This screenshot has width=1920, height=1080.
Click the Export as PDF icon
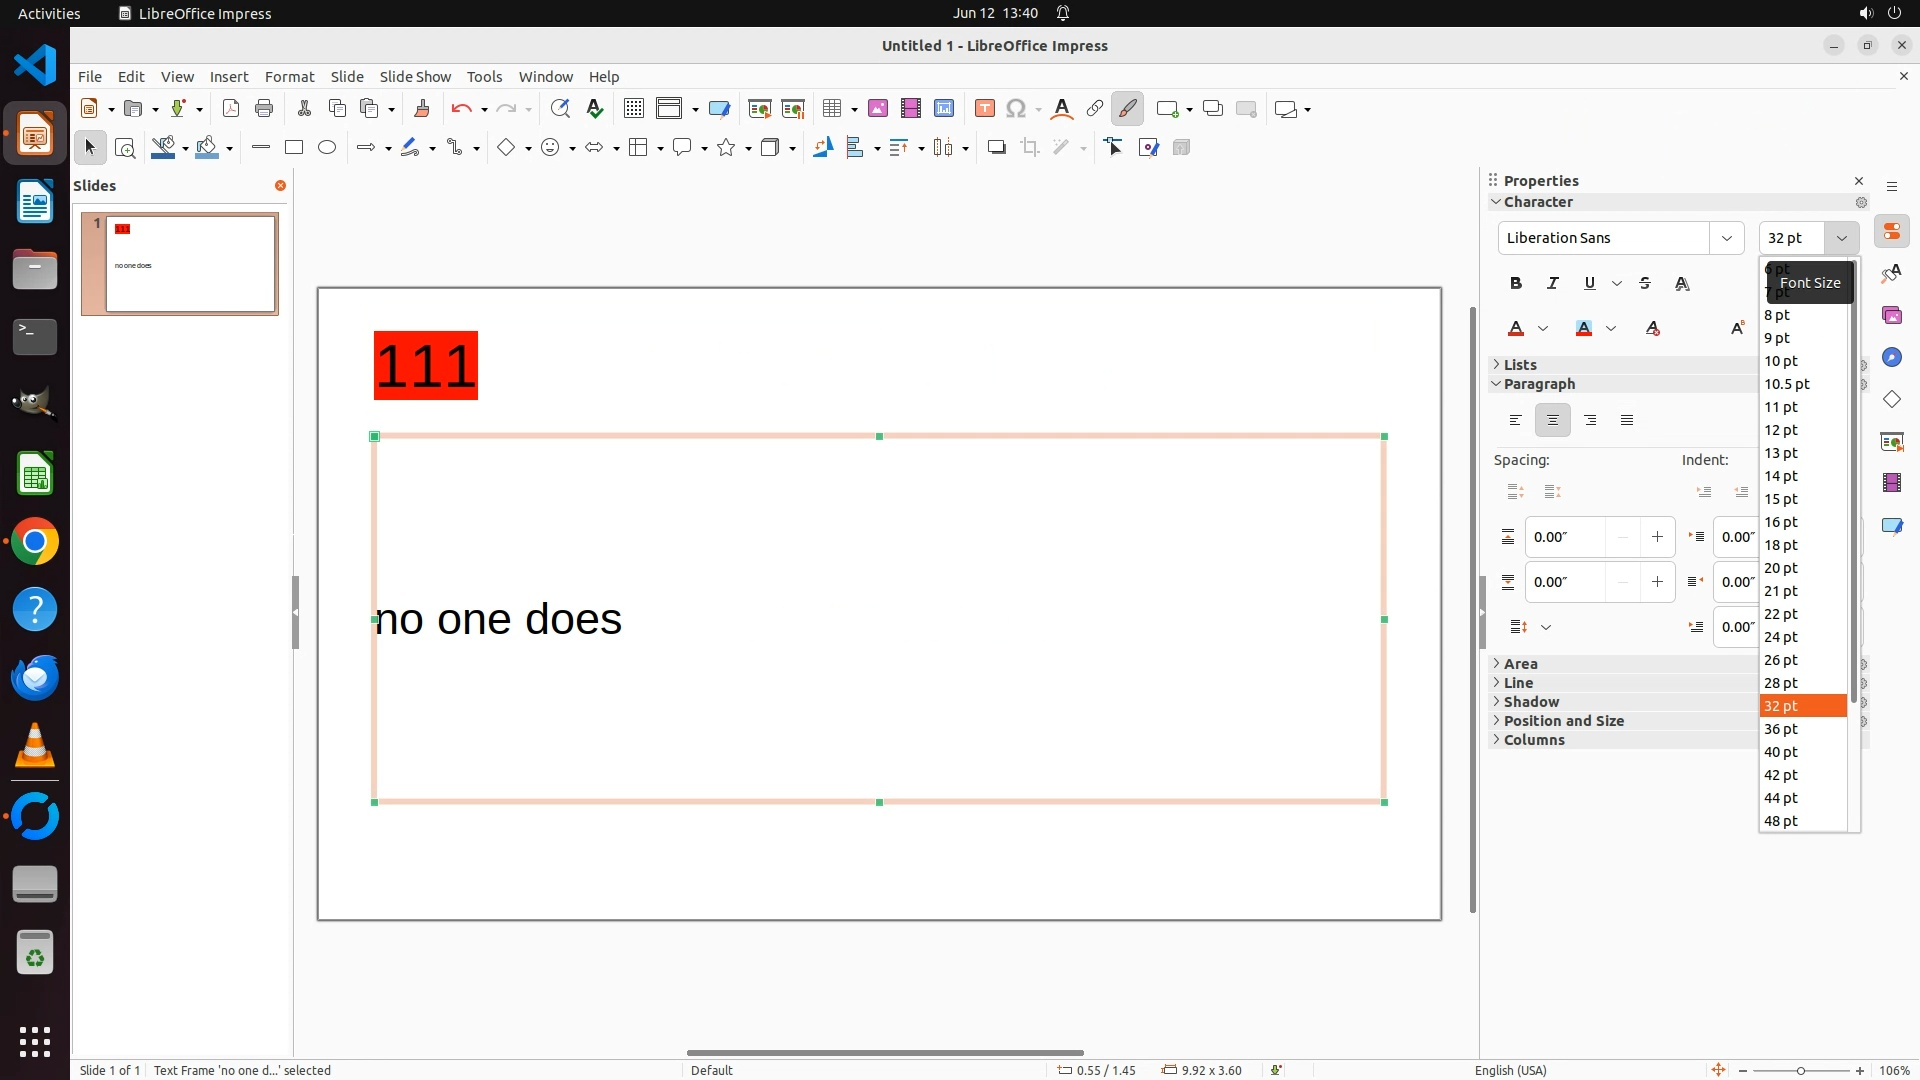(231, 109)
